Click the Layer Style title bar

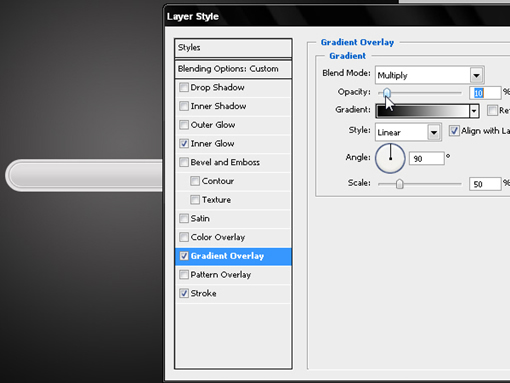tap(338, 16)
